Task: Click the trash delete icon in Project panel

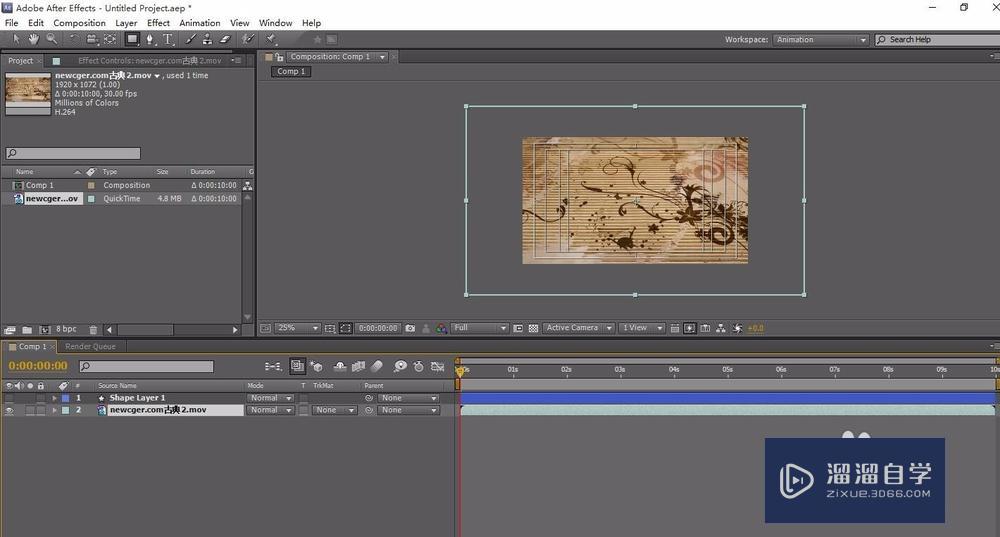Action: [x=93, y=330]
